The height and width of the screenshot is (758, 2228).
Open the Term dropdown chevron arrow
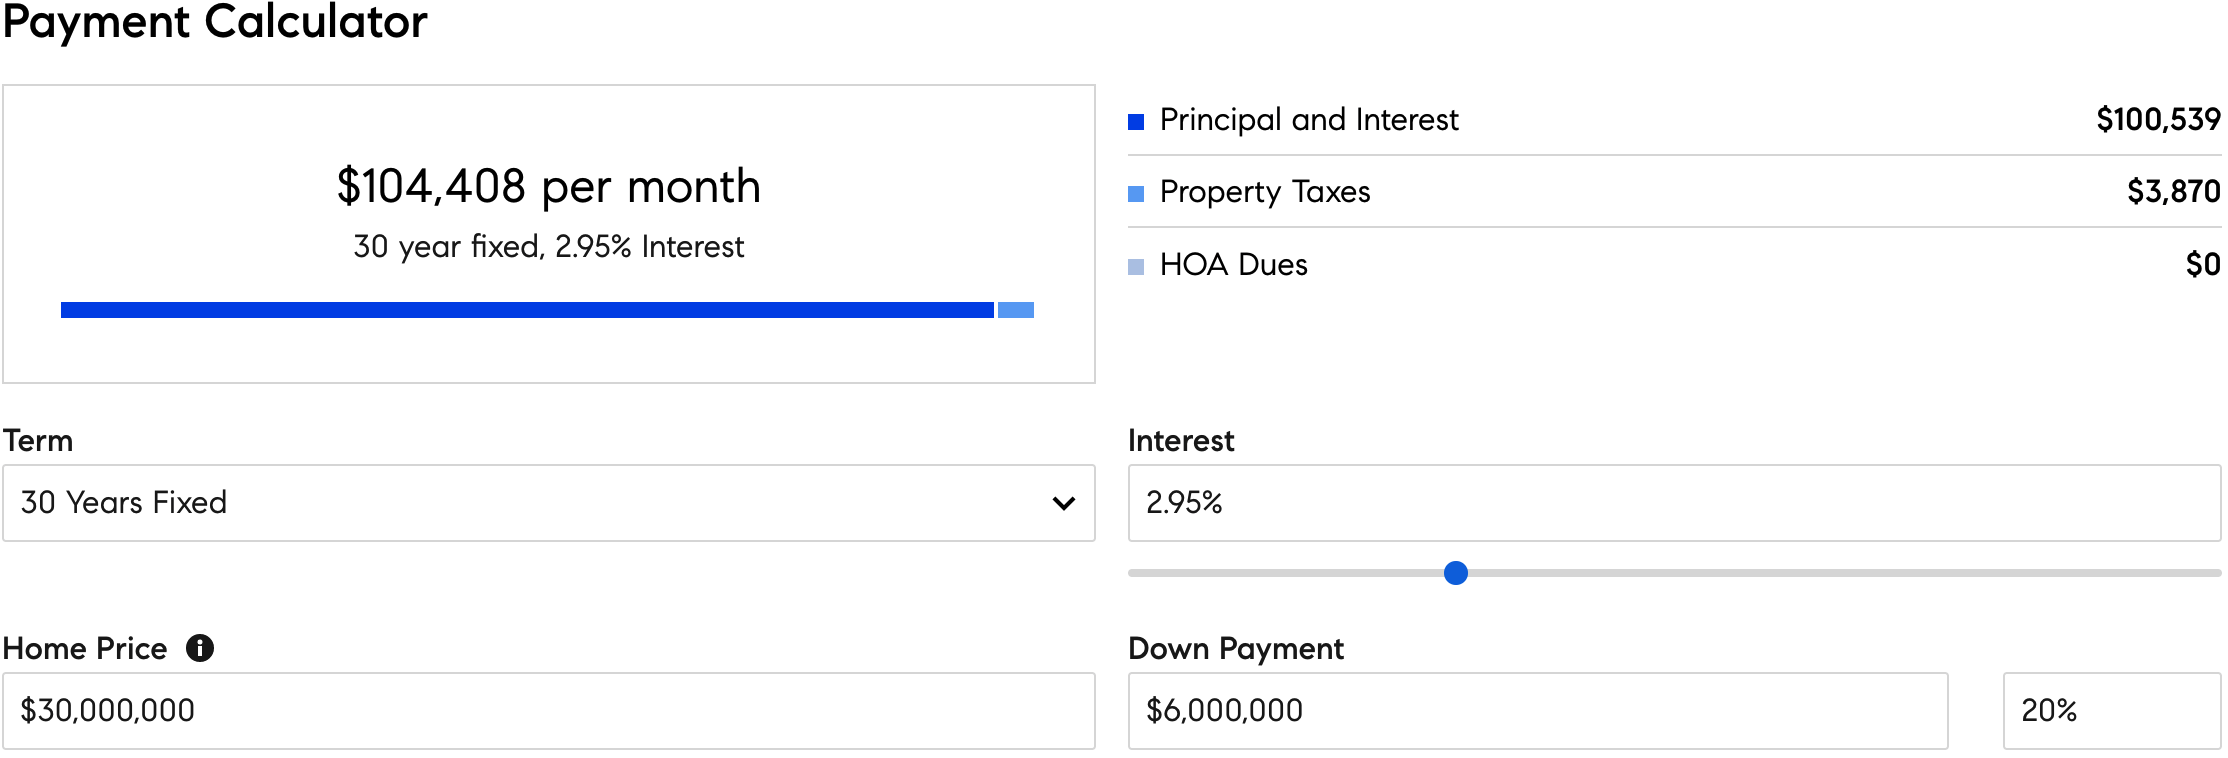1064,503
